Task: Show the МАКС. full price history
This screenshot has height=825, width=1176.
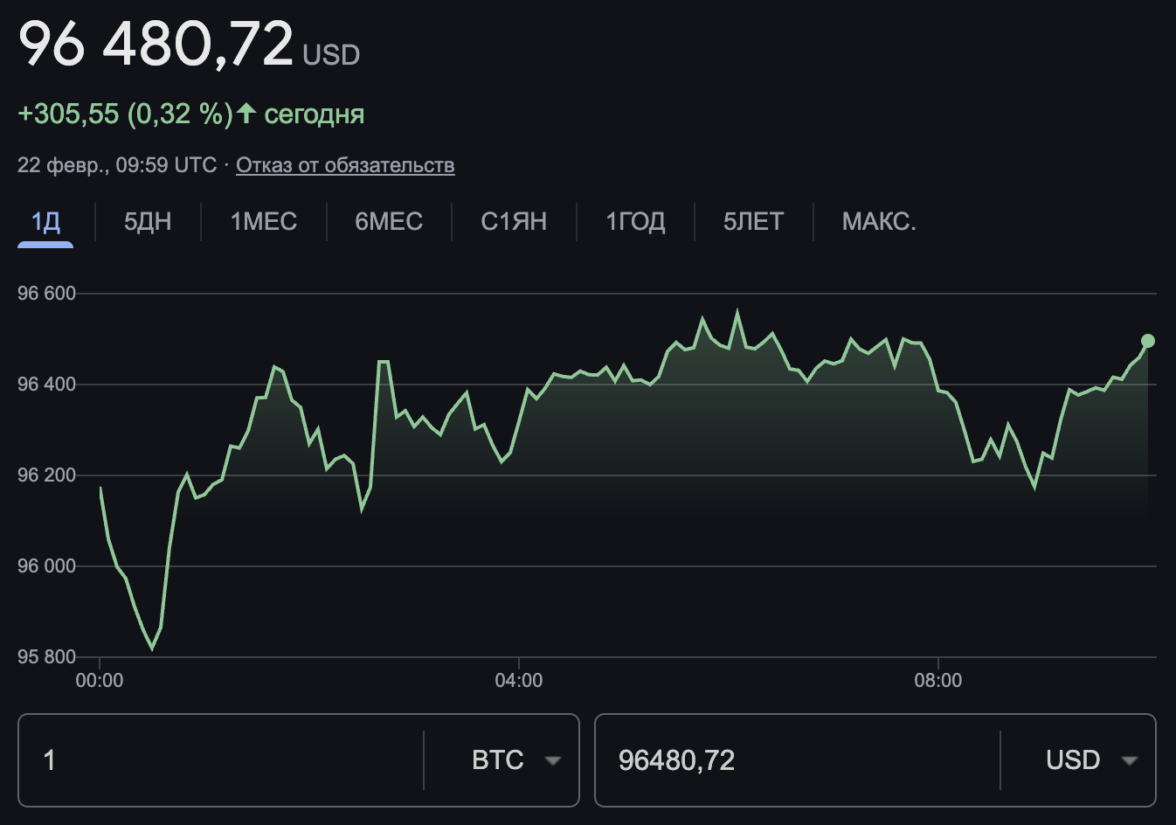Action: click(879, 221)
